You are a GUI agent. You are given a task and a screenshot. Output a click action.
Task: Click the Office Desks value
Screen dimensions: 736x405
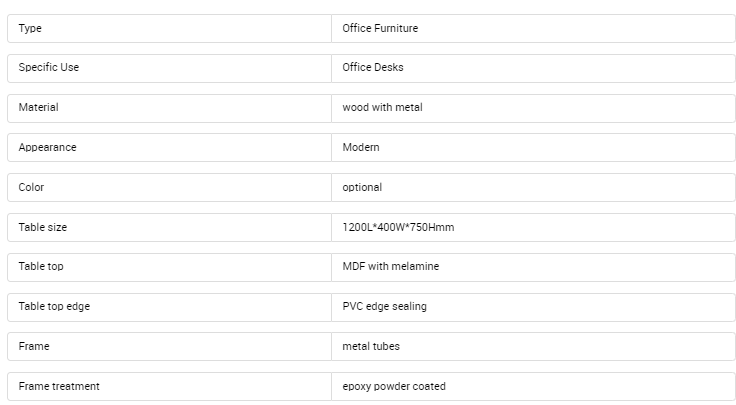click(373, 68)
